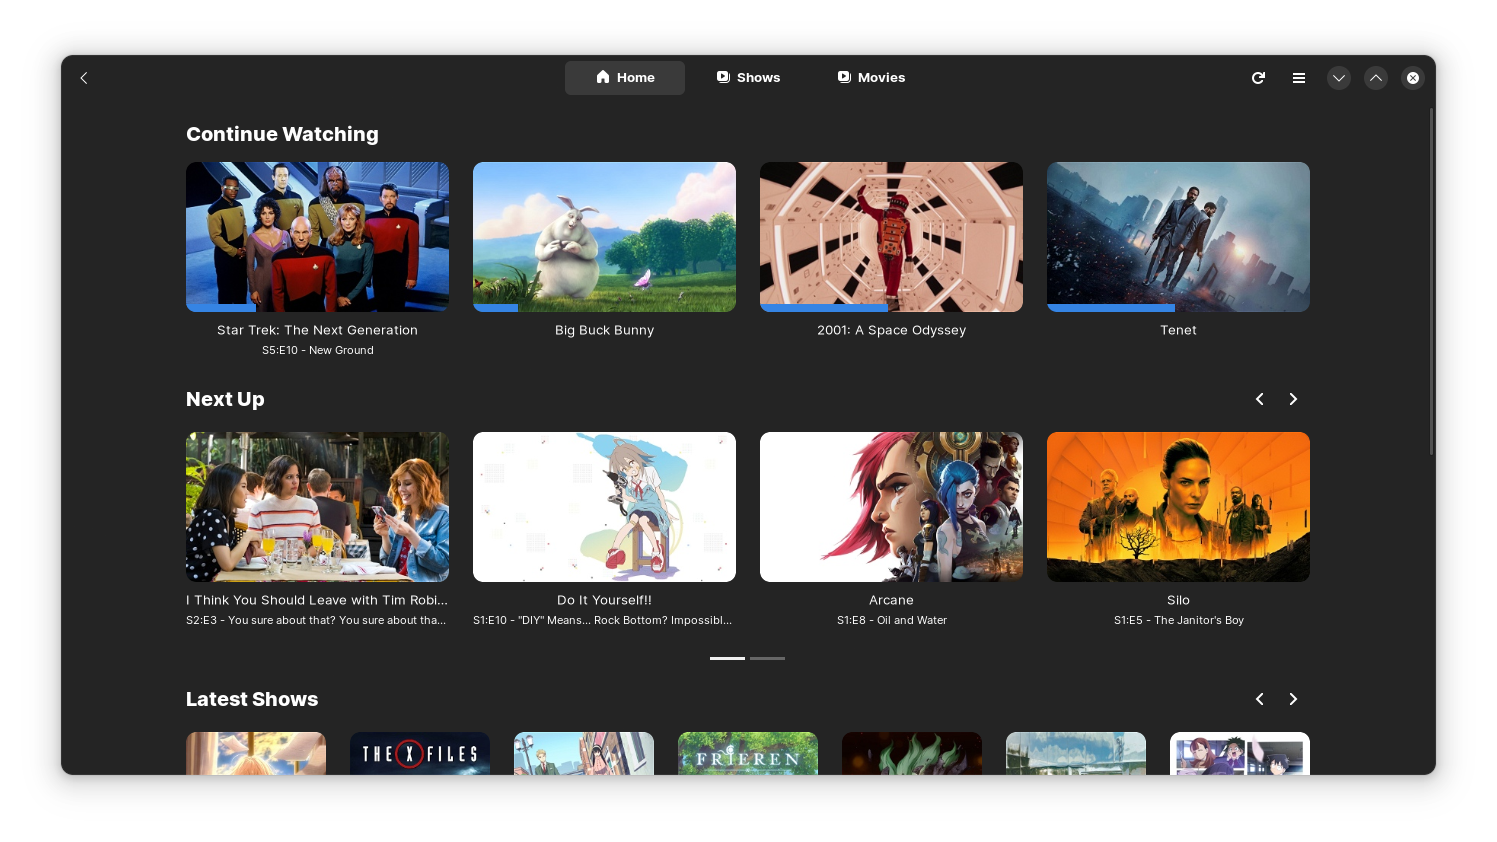Maximize the window with up chevron button

point(1376,78)
